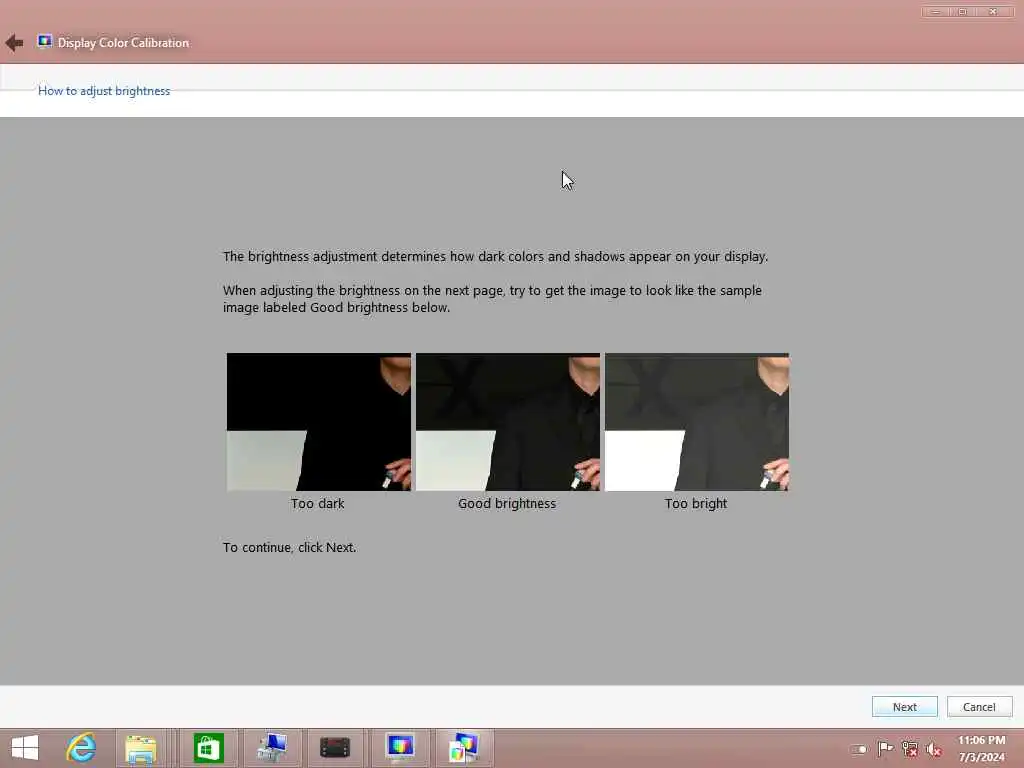This screenshot has height=768, width=1024.
Task: Select the Too dark sample image
Action: tap(319, 422)
